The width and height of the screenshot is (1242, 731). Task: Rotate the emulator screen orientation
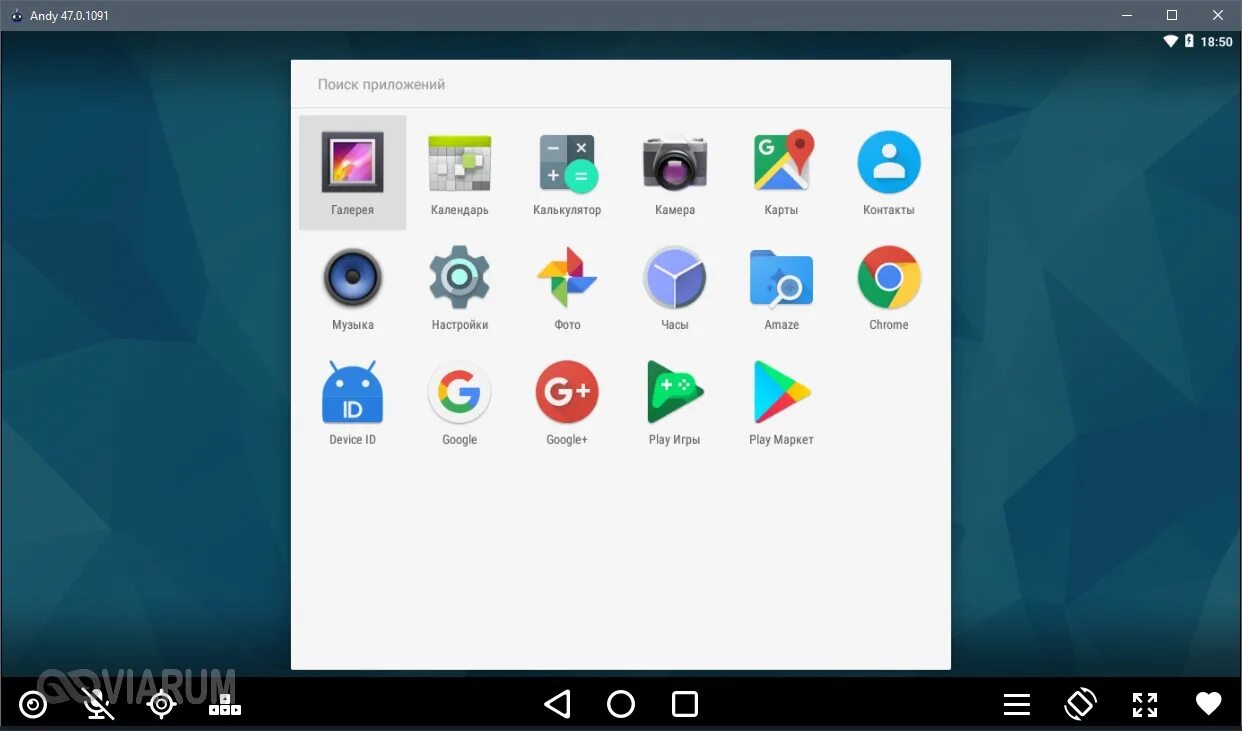point(1081,704)
